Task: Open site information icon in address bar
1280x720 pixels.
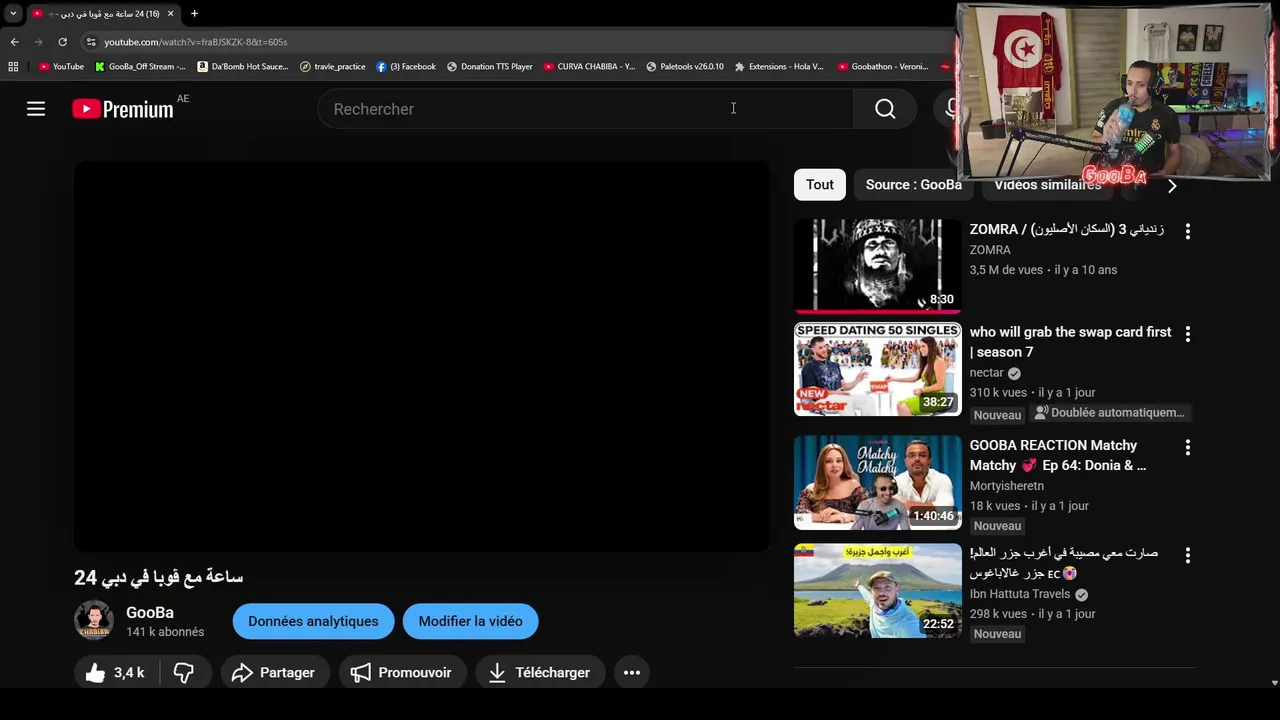Action: coord(91,42)
